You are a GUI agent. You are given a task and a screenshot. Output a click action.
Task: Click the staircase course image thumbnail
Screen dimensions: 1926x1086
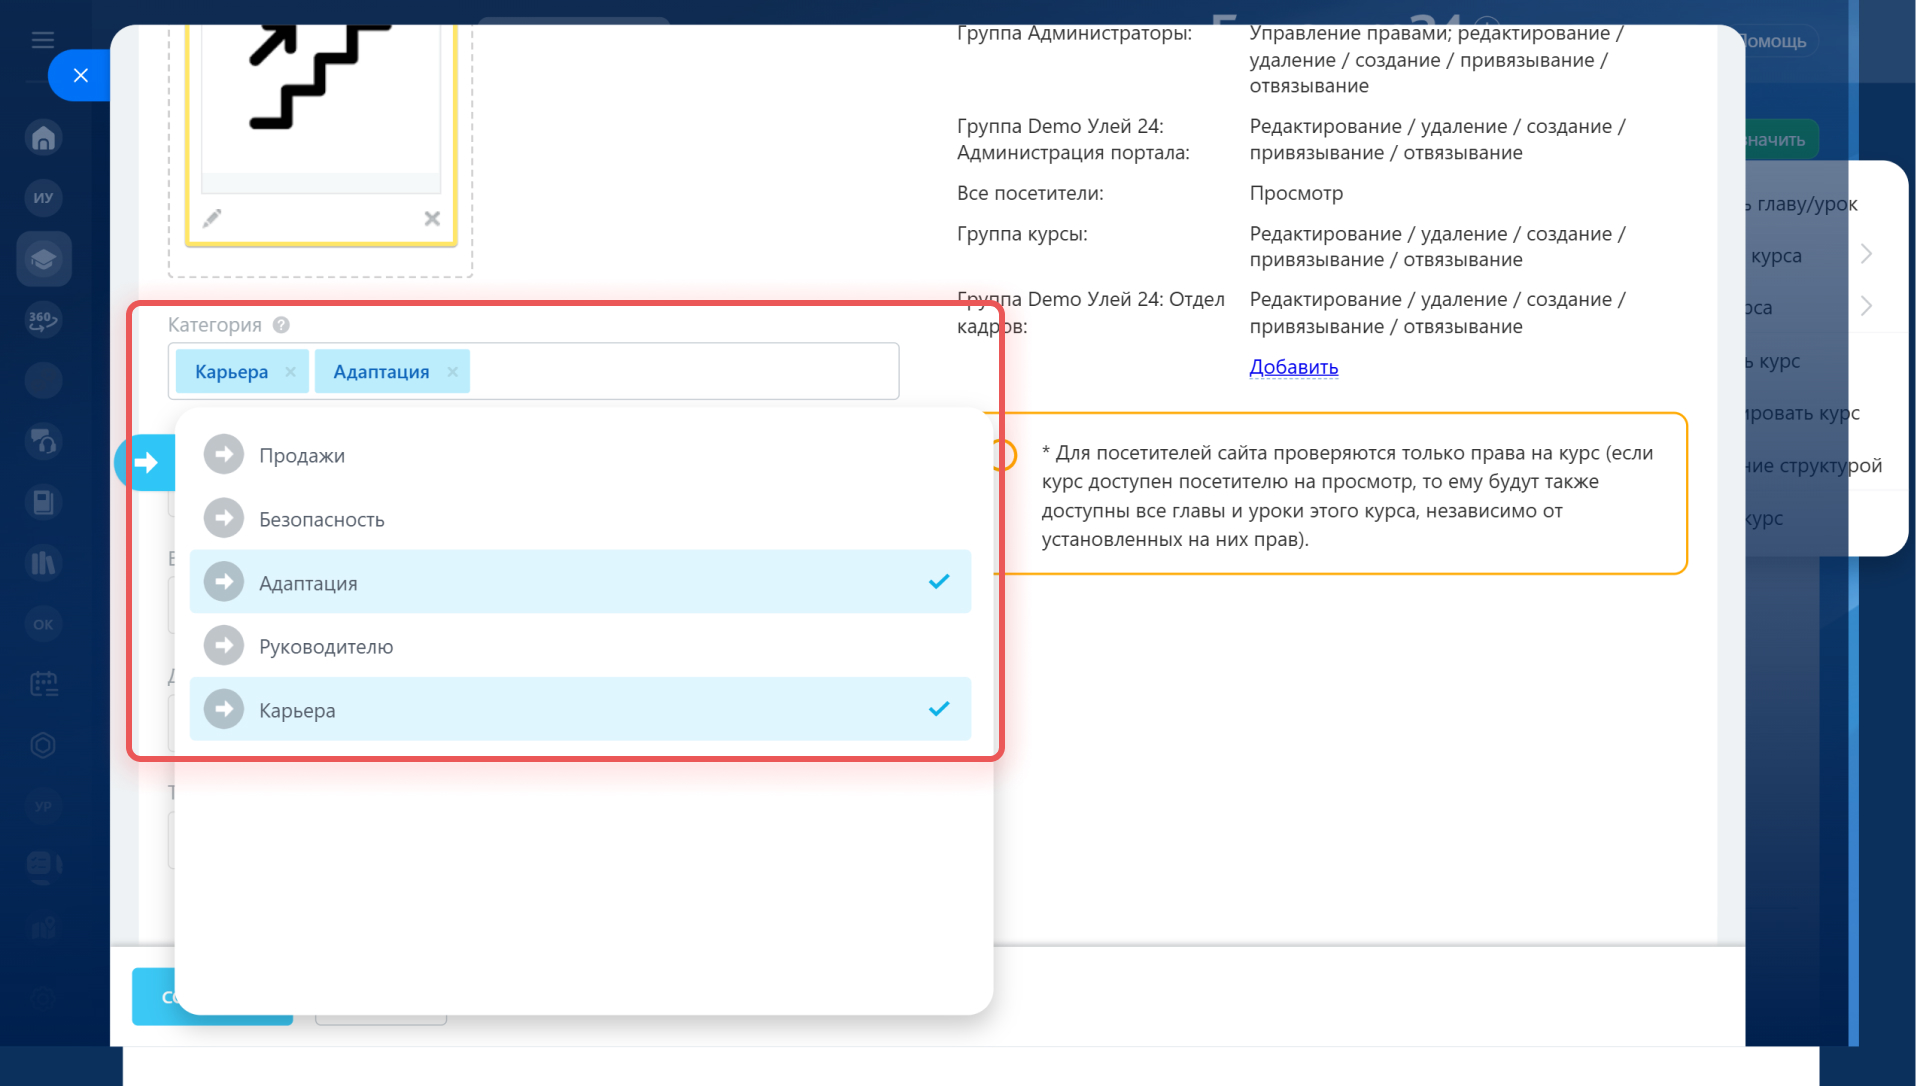click(x=320, y=90)
